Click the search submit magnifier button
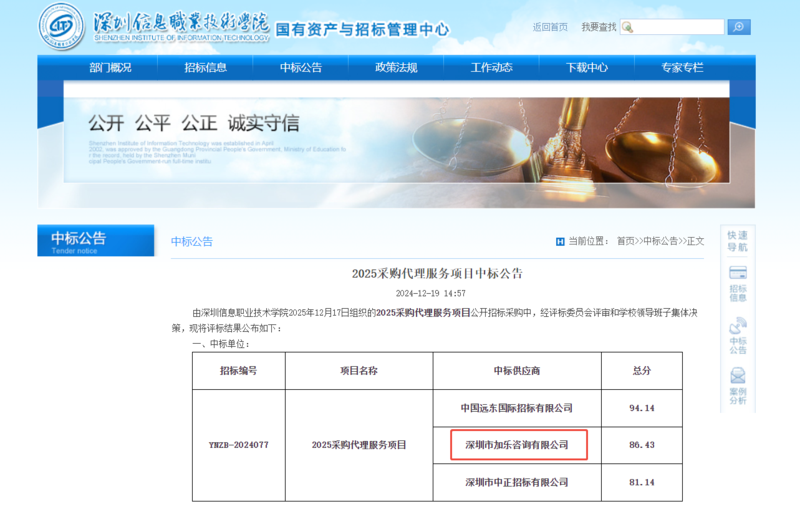This screenshot has width=800, height=509. 739,27
